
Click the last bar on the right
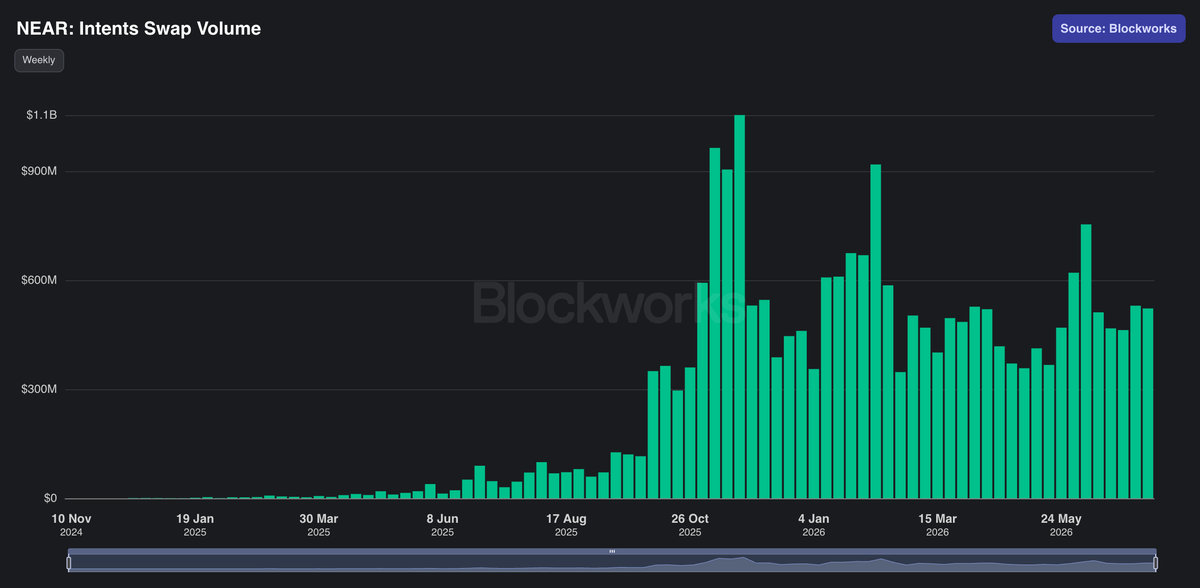click(1148, 403)
